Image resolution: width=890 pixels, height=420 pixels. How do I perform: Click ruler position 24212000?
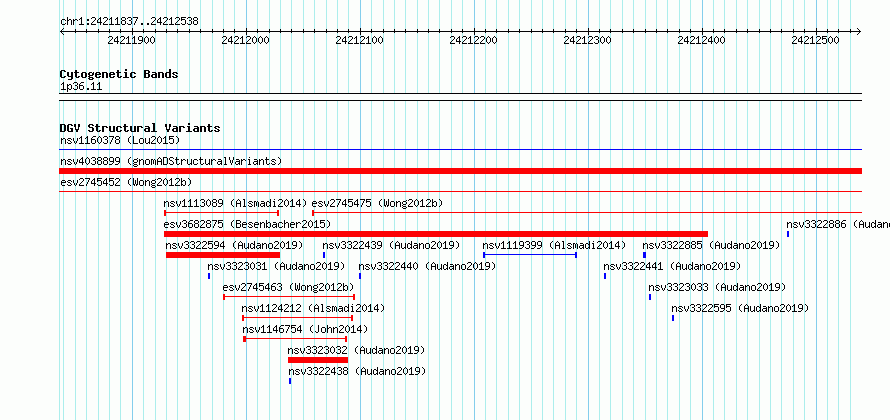[245, 40]
